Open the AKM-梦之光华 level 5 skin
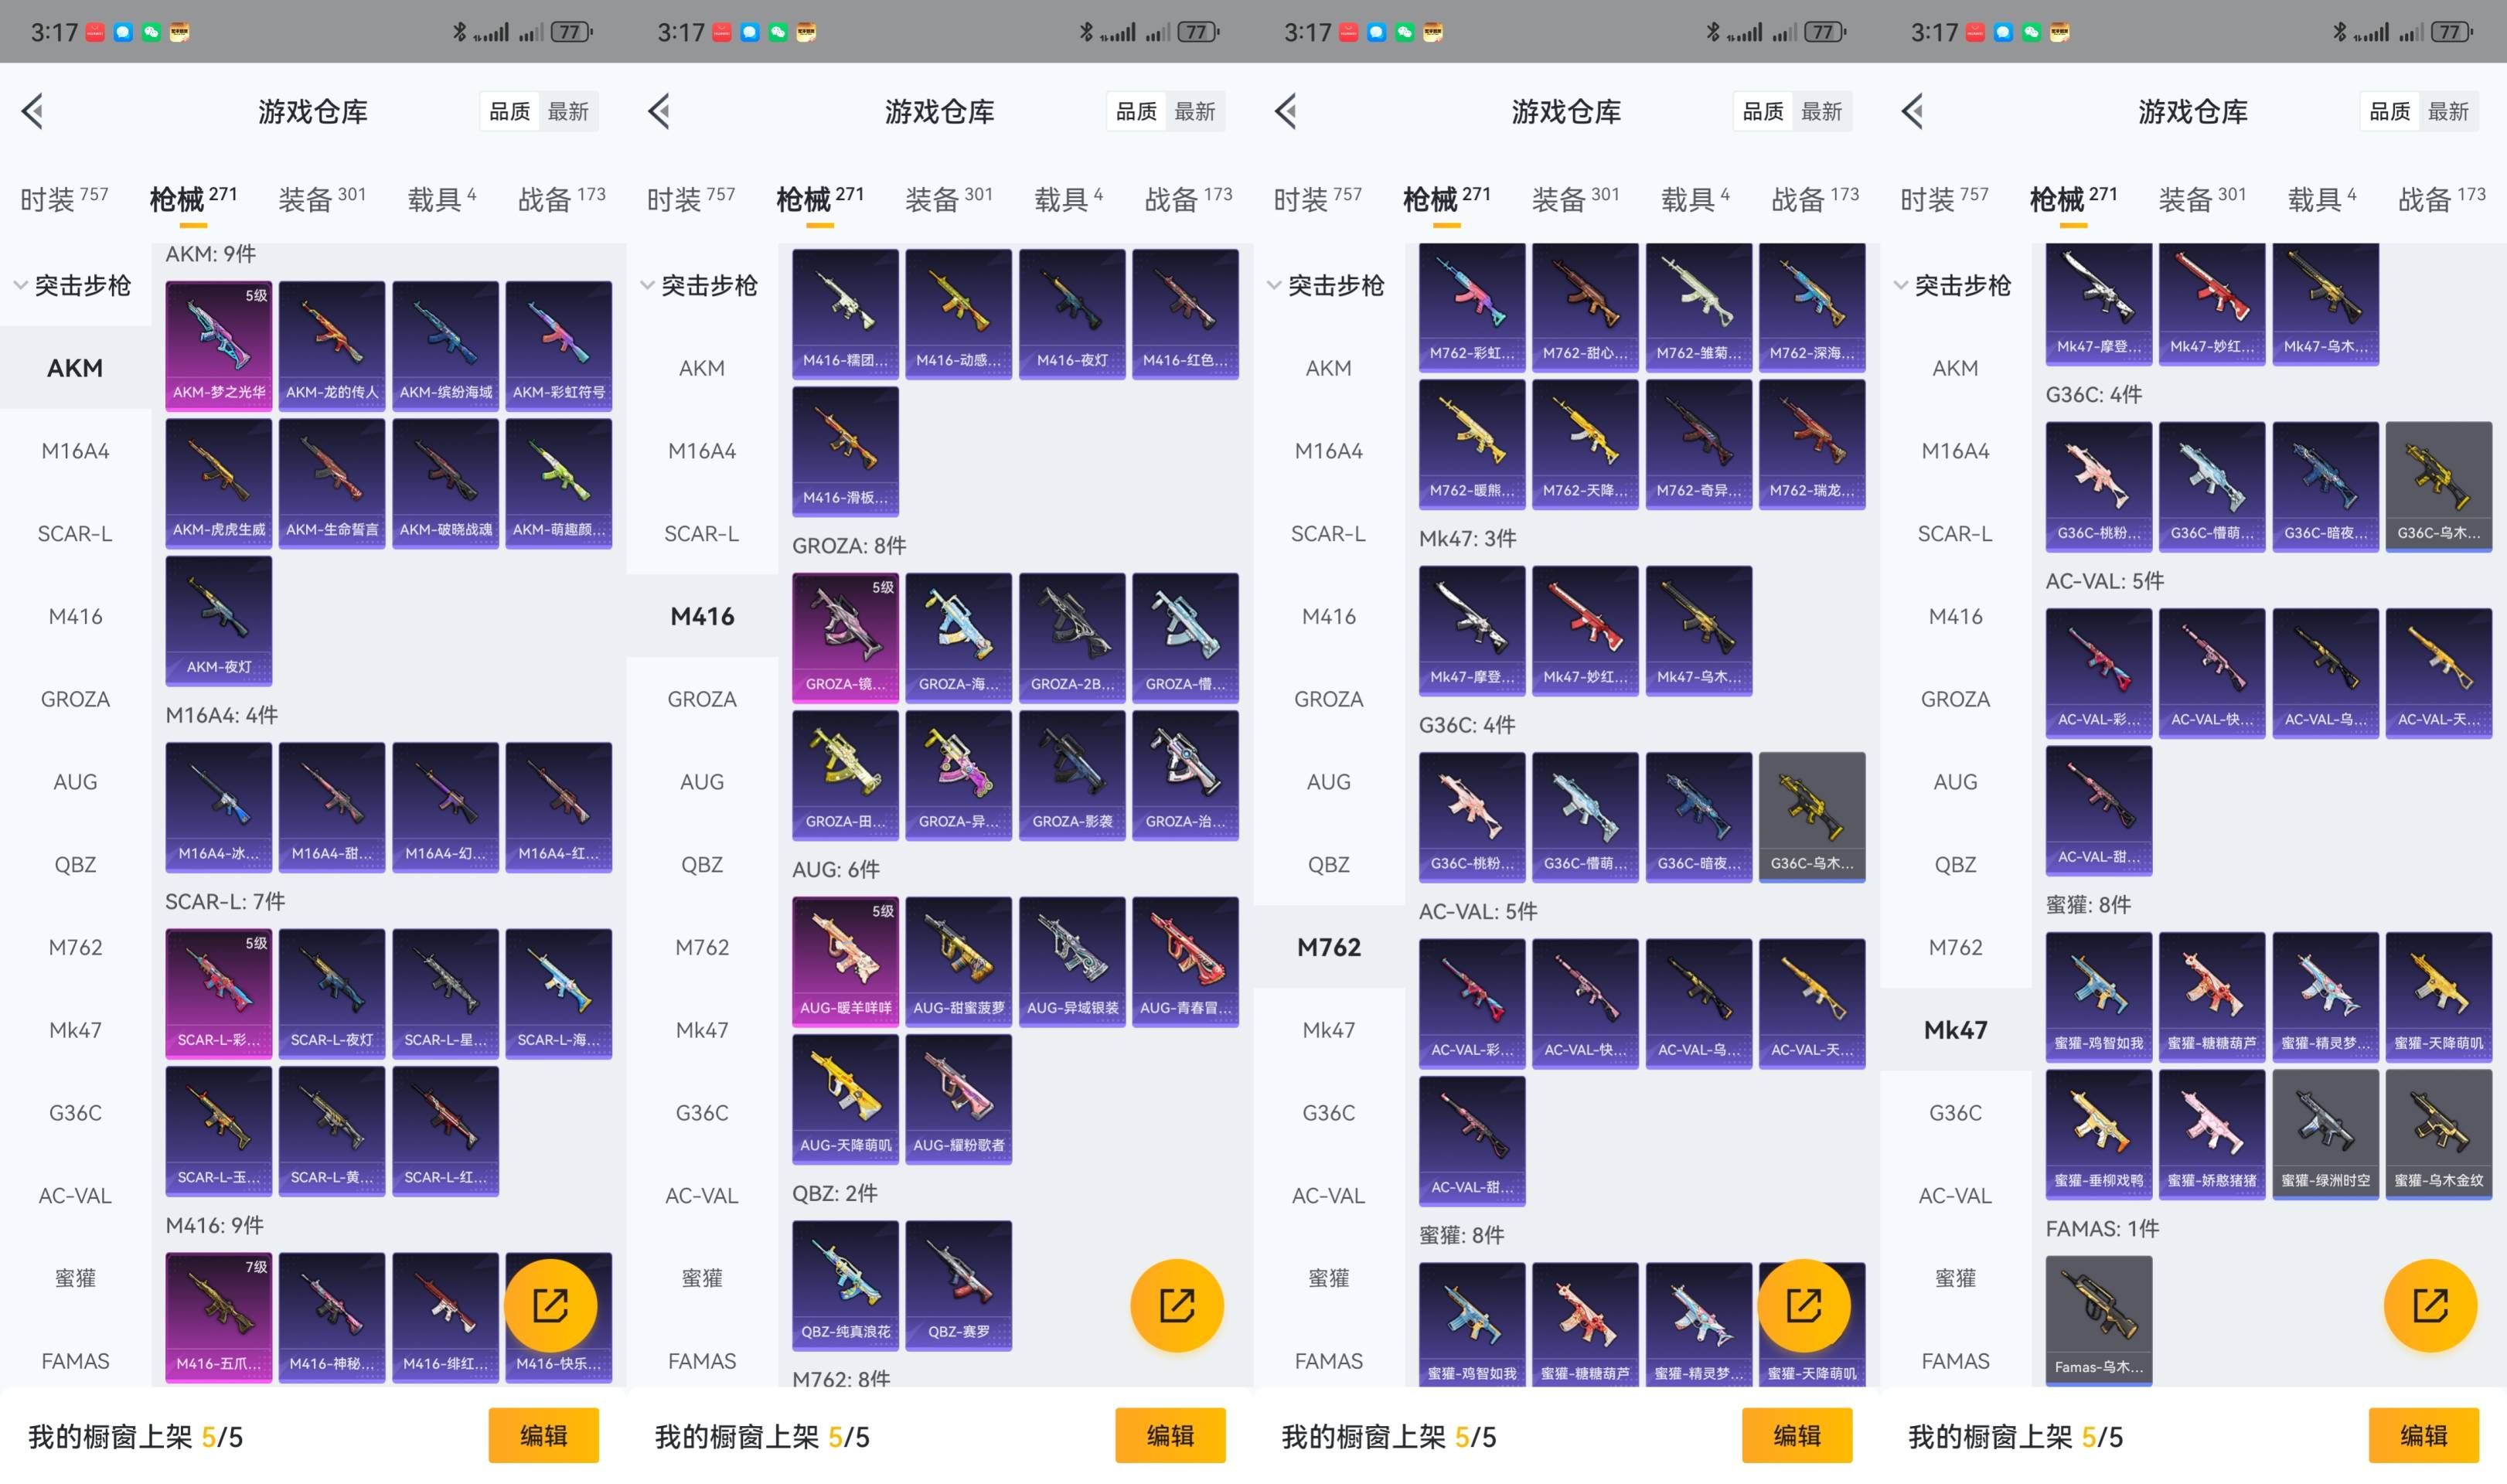 [218, 345]
